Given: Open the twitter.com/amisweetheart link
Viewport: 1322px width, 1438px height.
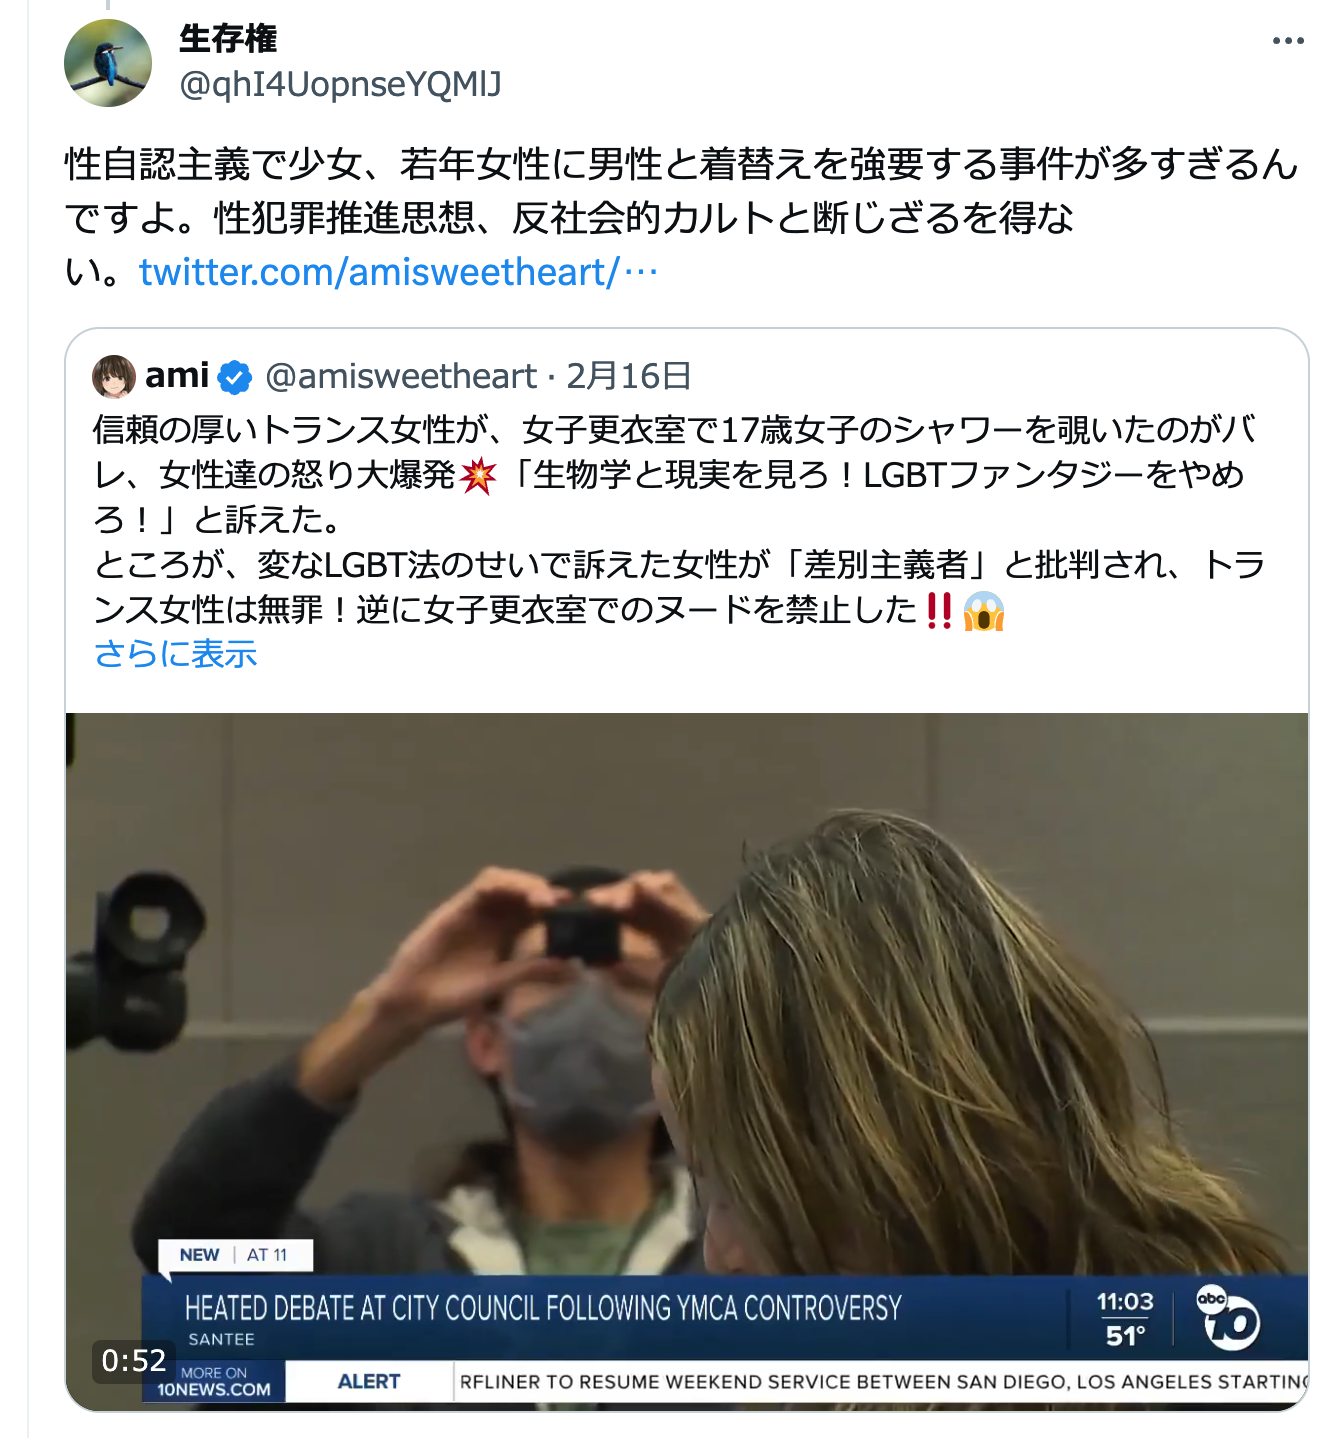Looking at the screenshot, I should [398, 272].
